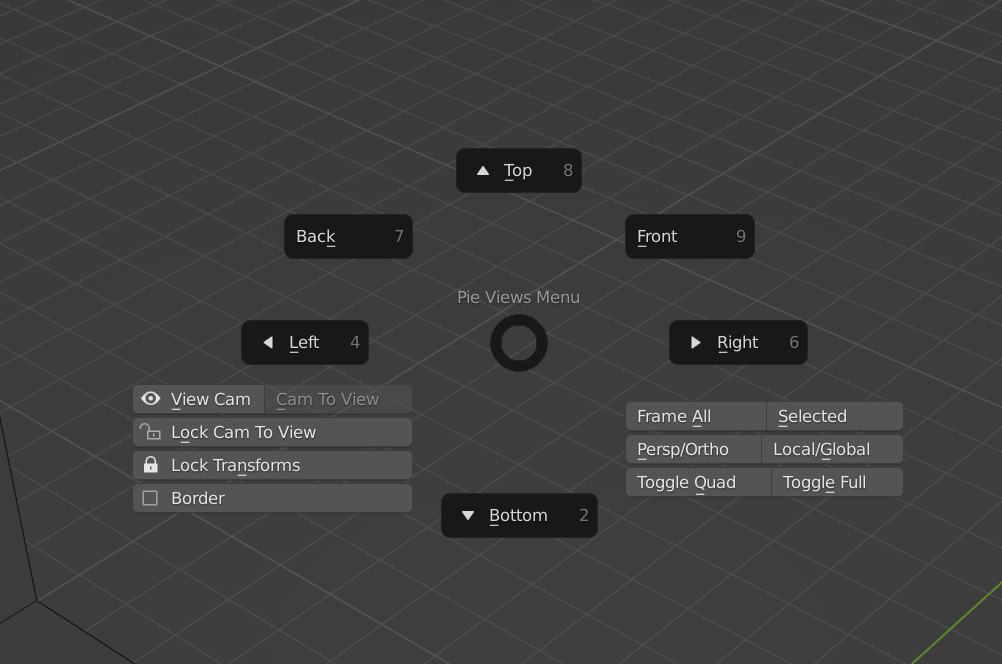This screenshot has height=664, width=1002.
Task: Select Back view from the pie menu
Action: [x=348, y=236]
